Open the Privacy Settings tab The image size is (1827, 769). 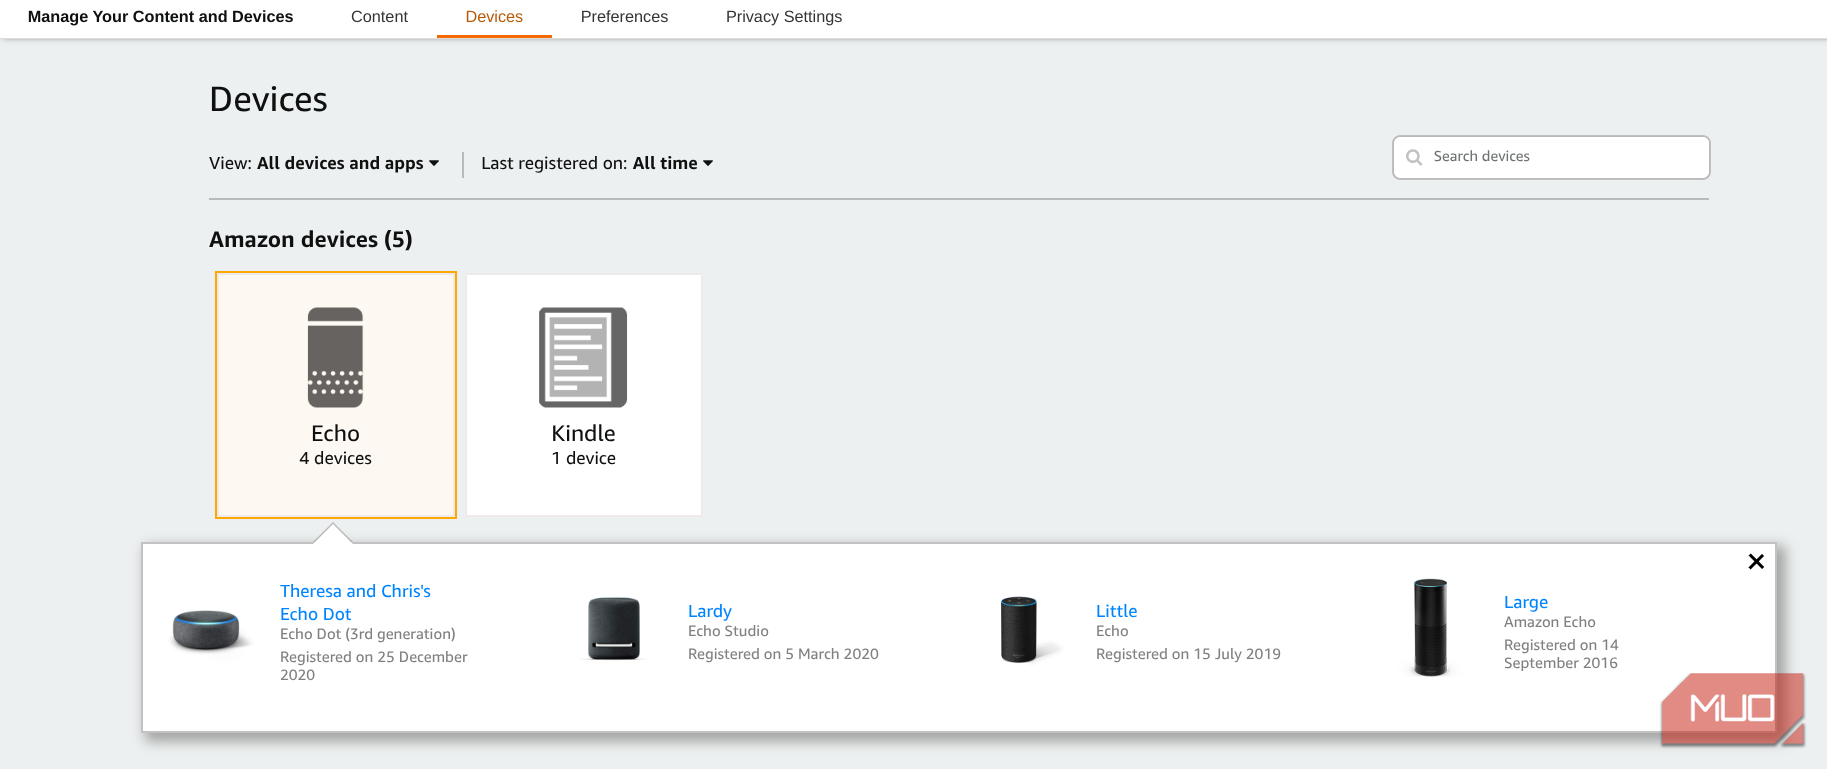pyautogui.click(x=784, y=17)
